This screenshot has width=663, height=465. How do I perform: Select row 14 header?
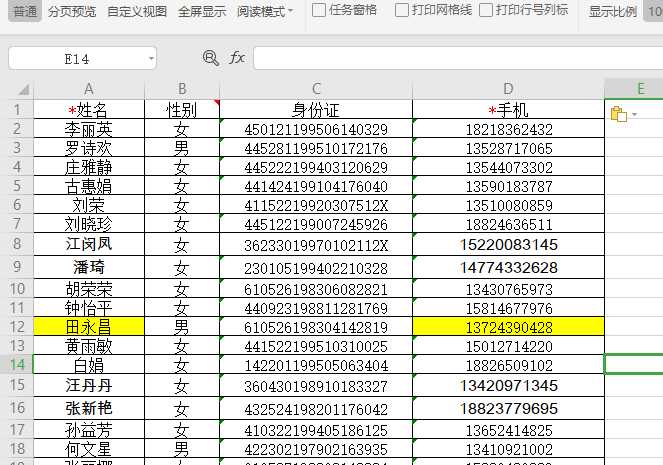click(17, 364)
